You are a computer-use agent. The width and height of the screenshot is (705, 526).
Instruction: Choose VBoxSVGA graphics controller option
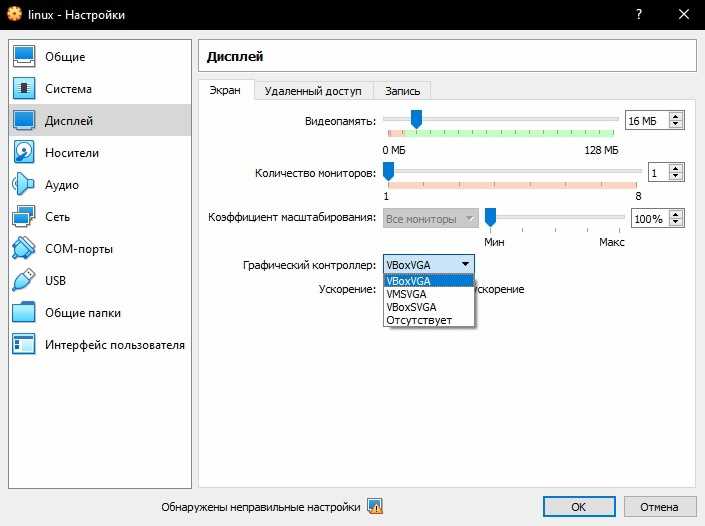click(x=428, y=307)
